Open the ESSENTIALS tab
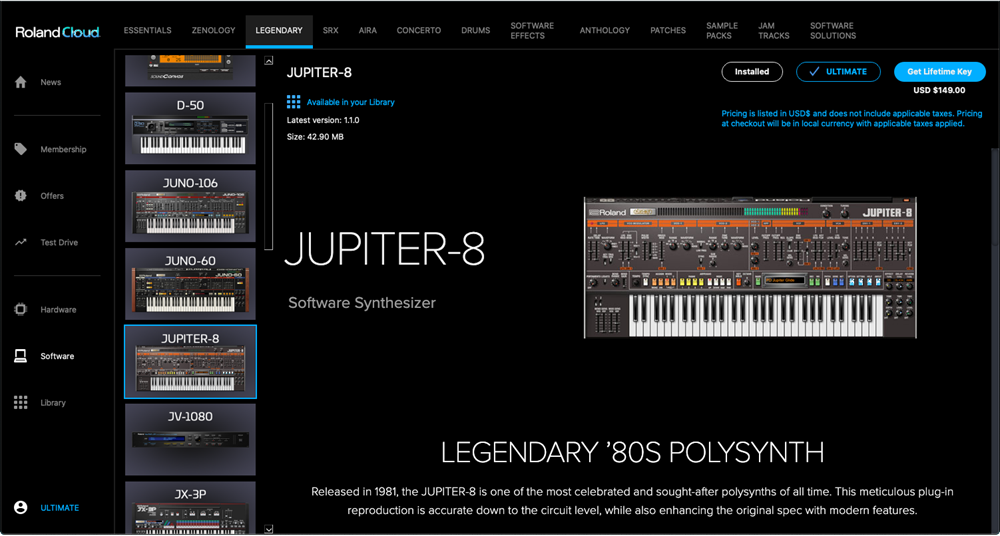Image resolution: width=1000 pixels, height=536 pixels. point(147,31)
